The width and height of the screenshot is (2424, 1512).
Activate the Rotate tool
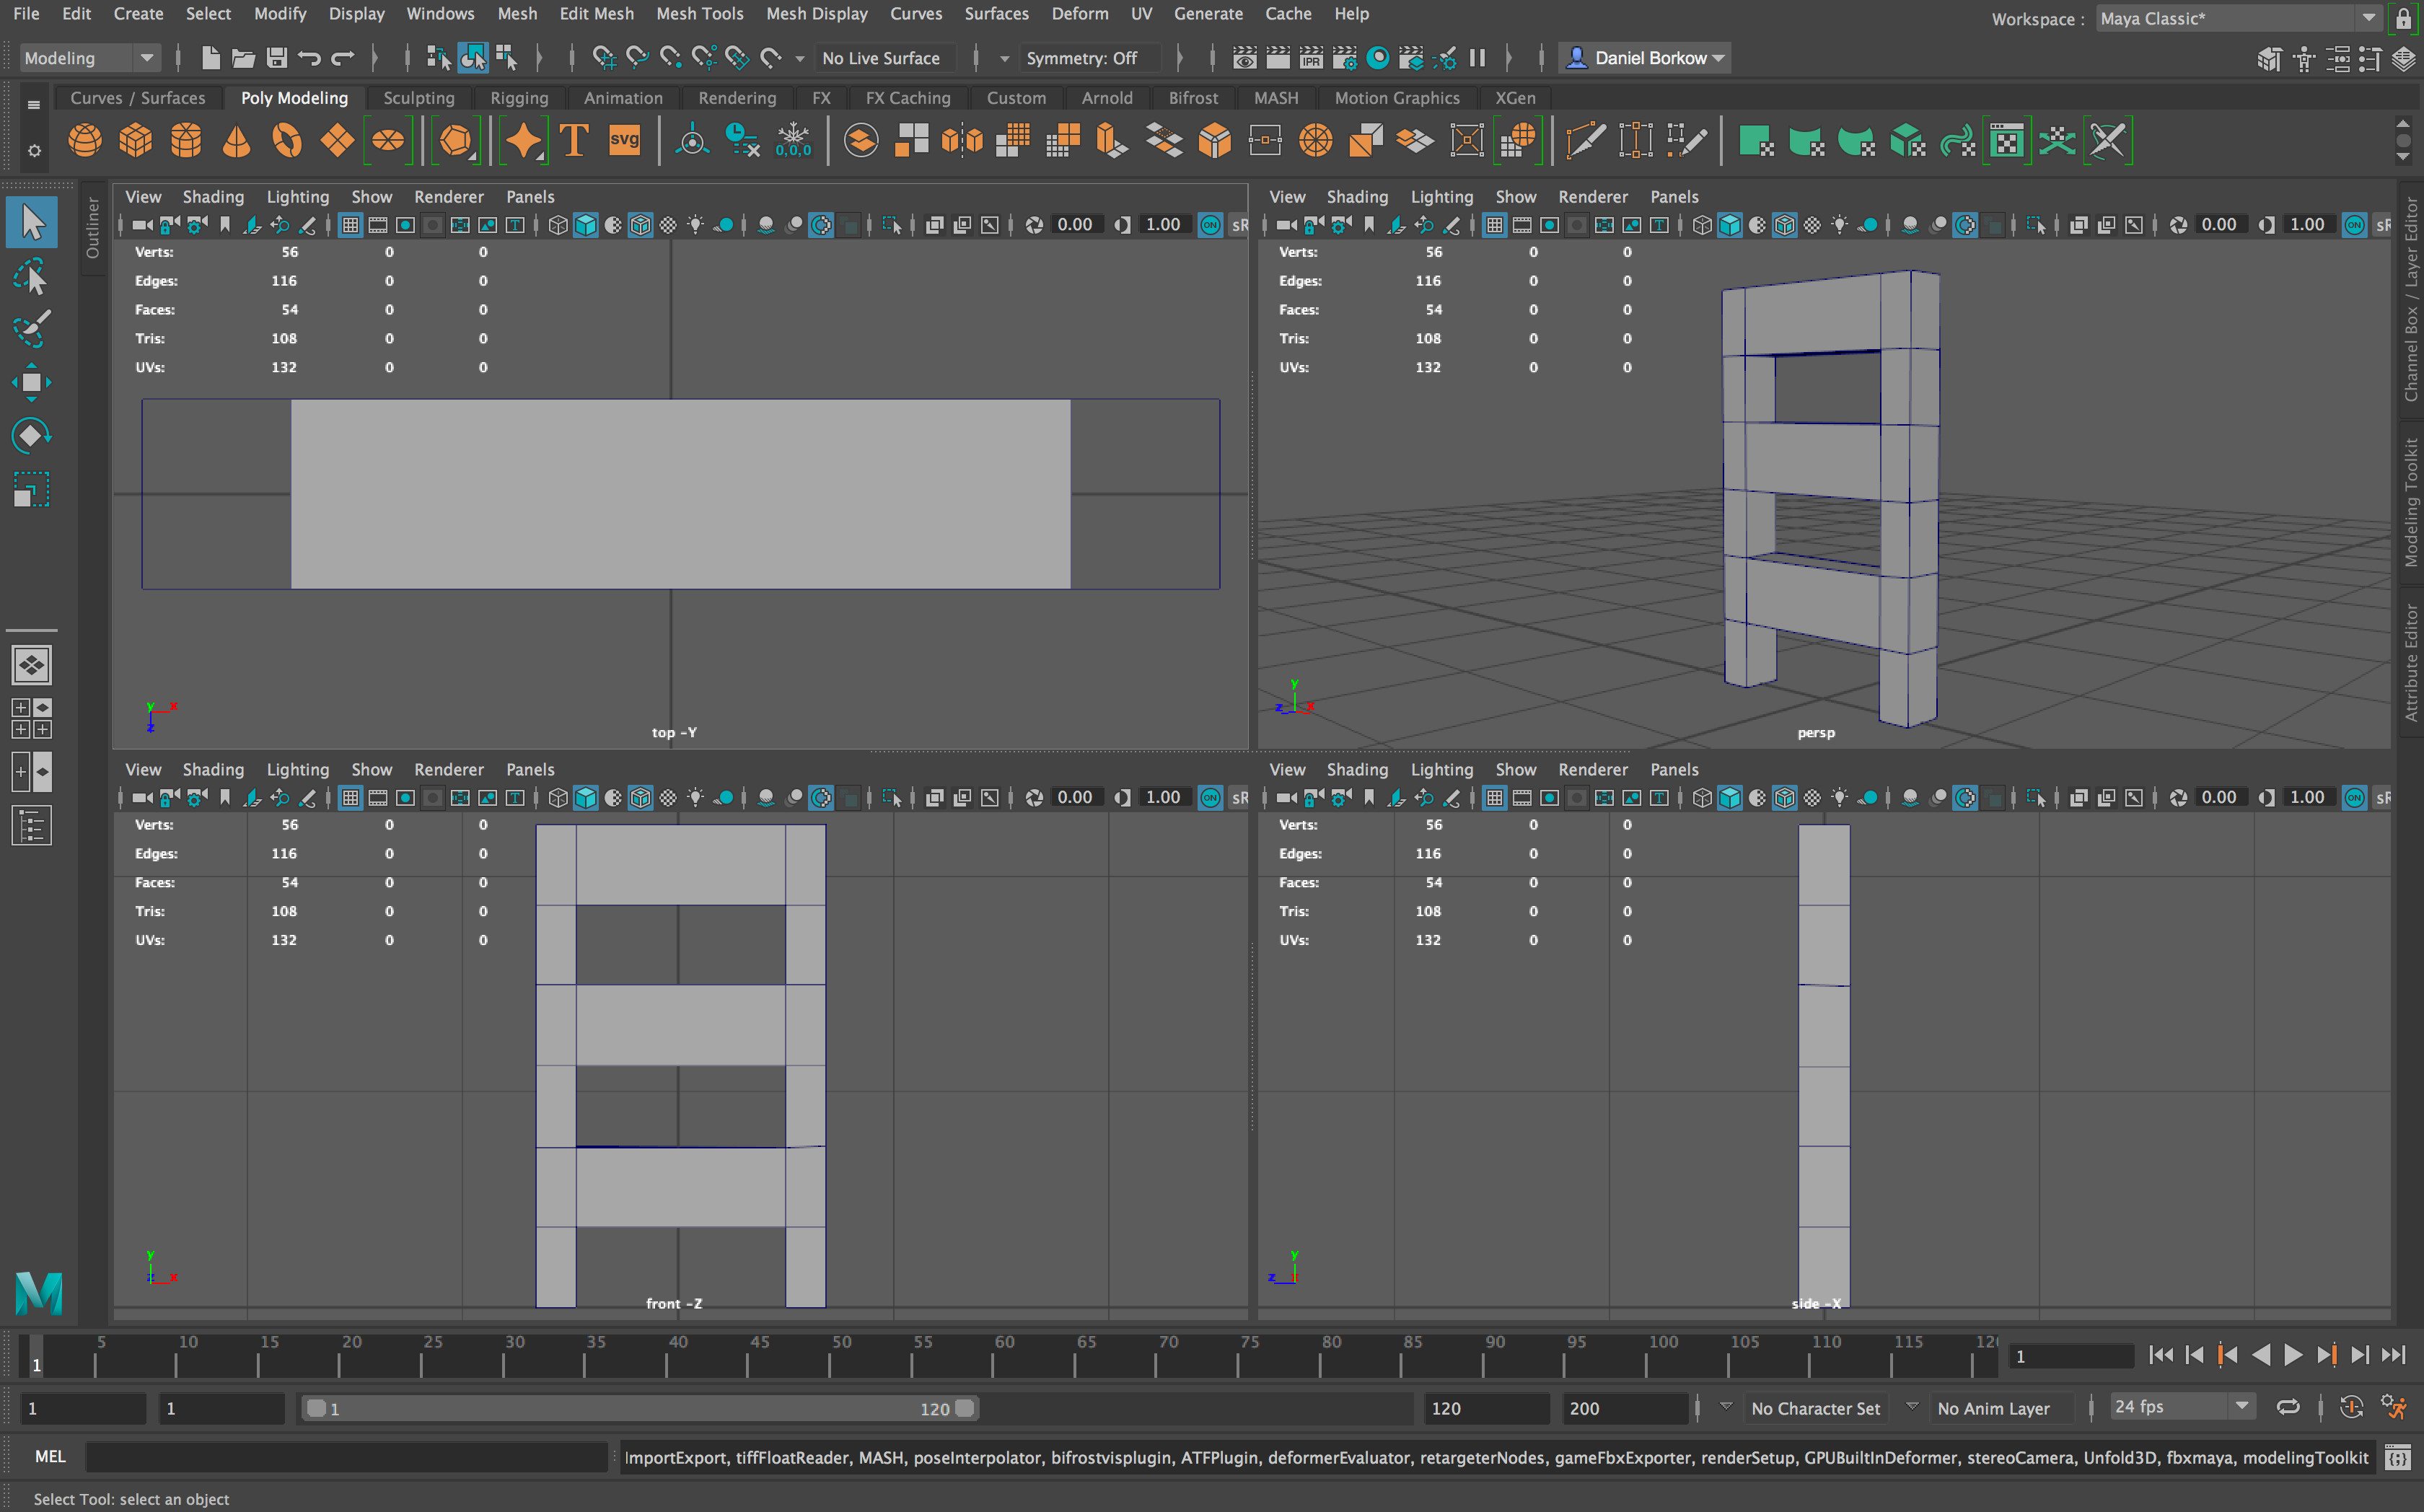click(31, 436)
